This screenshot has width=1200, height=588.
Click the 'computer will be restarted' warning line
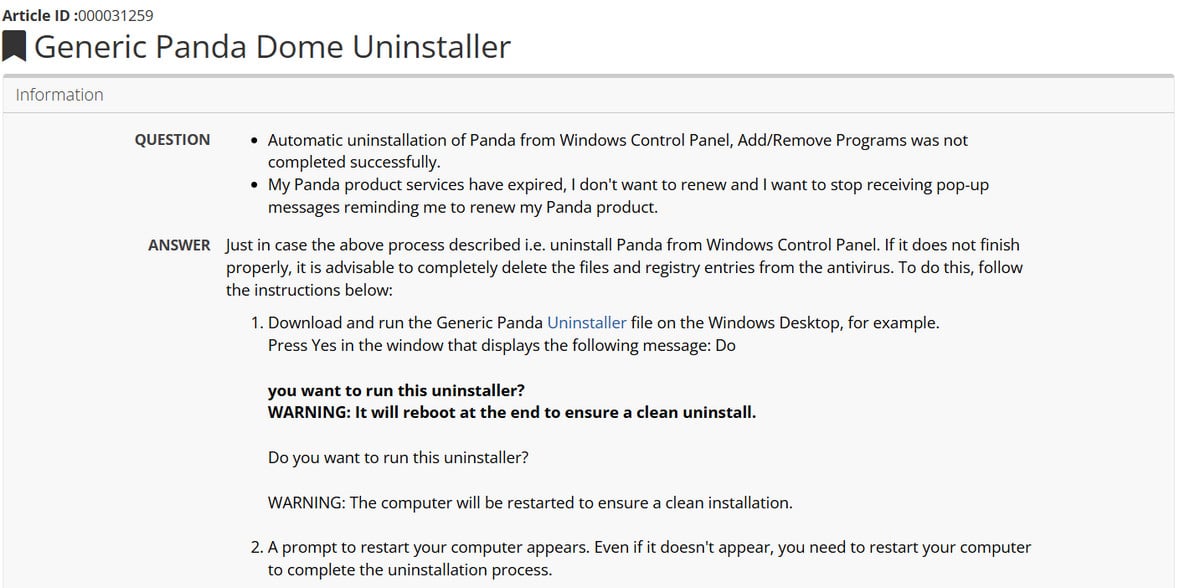[530, 503]
